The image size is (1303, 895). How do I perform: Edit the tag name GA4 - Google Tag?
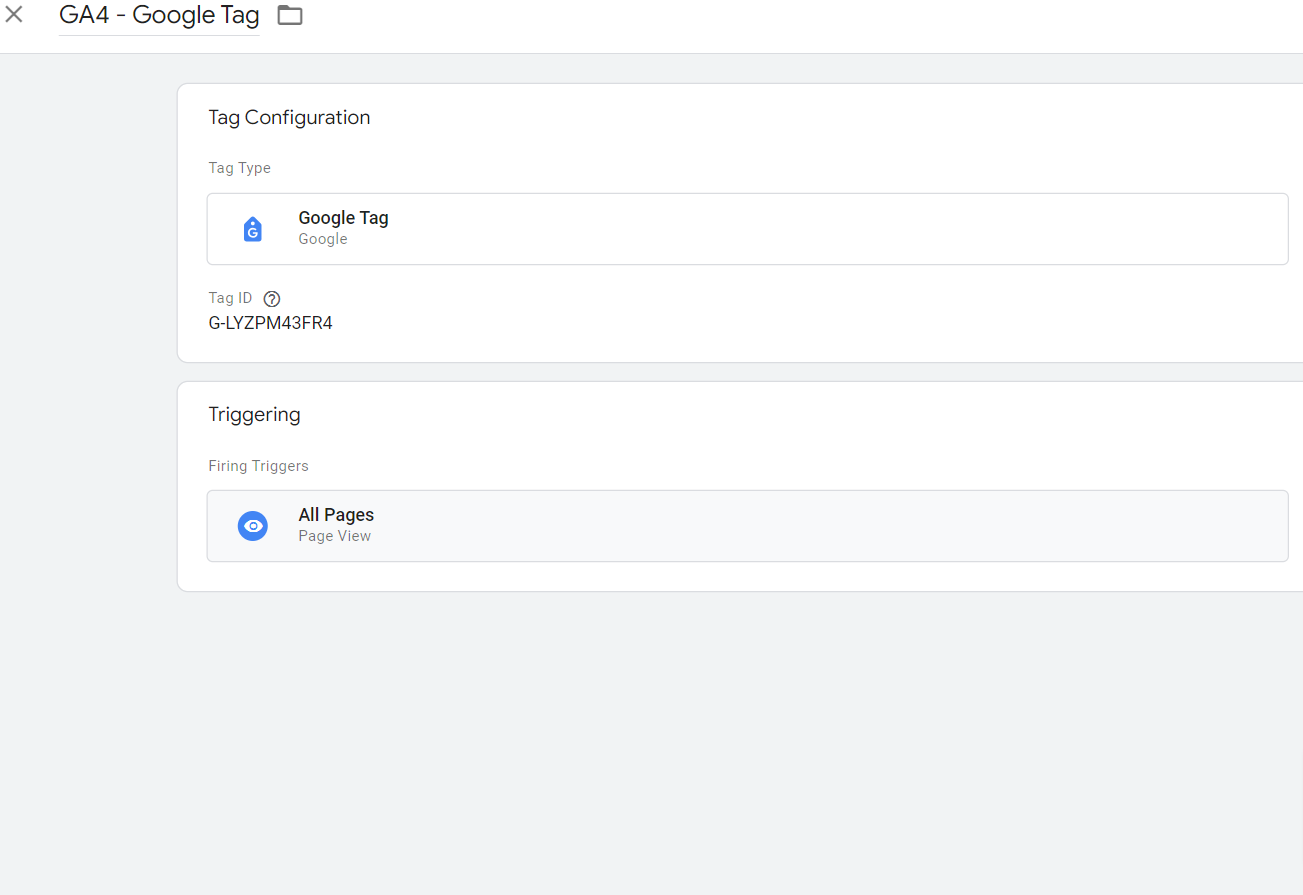tap(159, 16)
